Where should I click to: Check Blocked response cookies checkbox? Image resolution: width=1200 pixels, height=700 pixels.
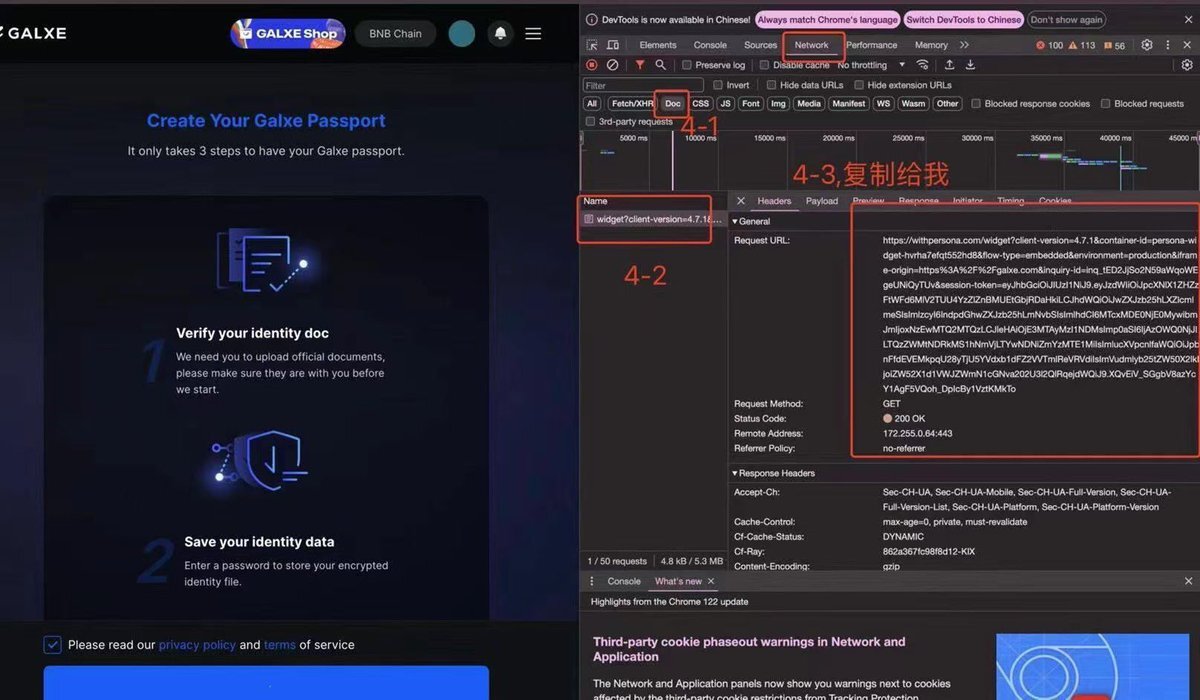975,104
